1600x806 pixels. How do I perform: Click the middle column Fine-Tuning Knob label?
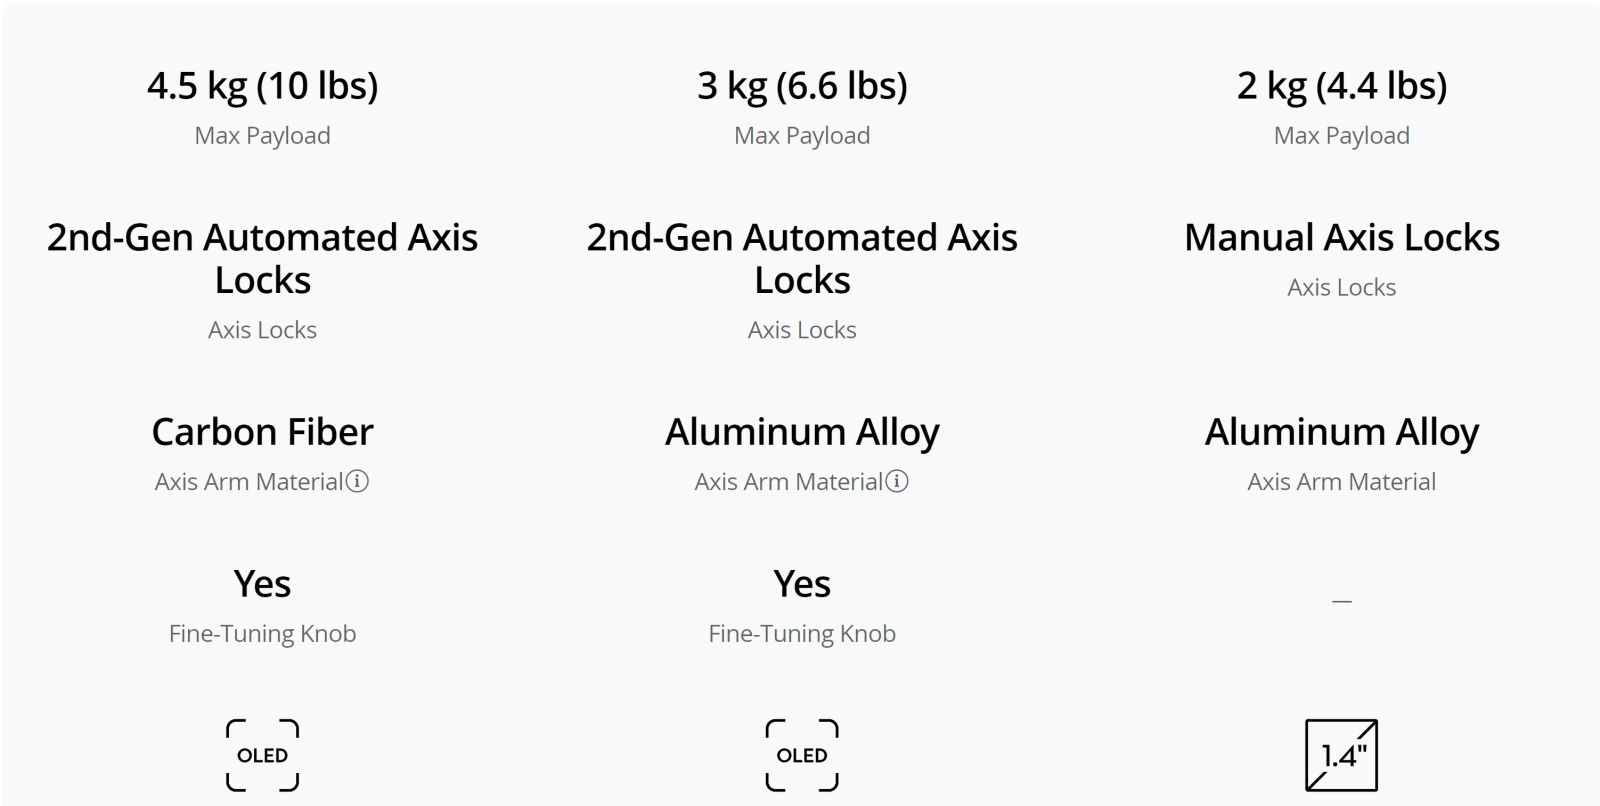(802, 634)
